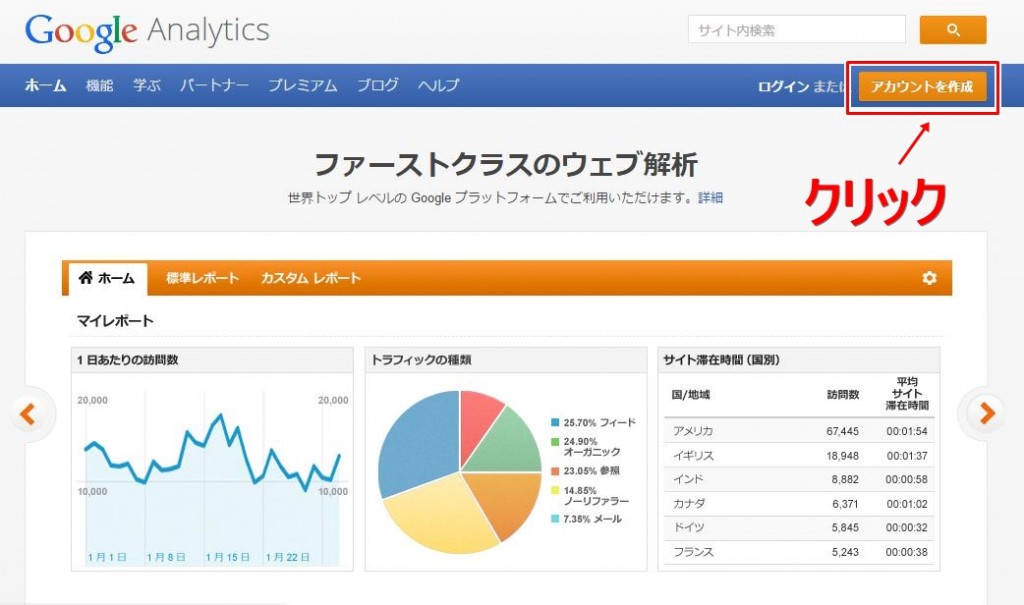This screenshot has width=1024, height=605.
Task: Click the マイレポート heading
Action: 115,321
